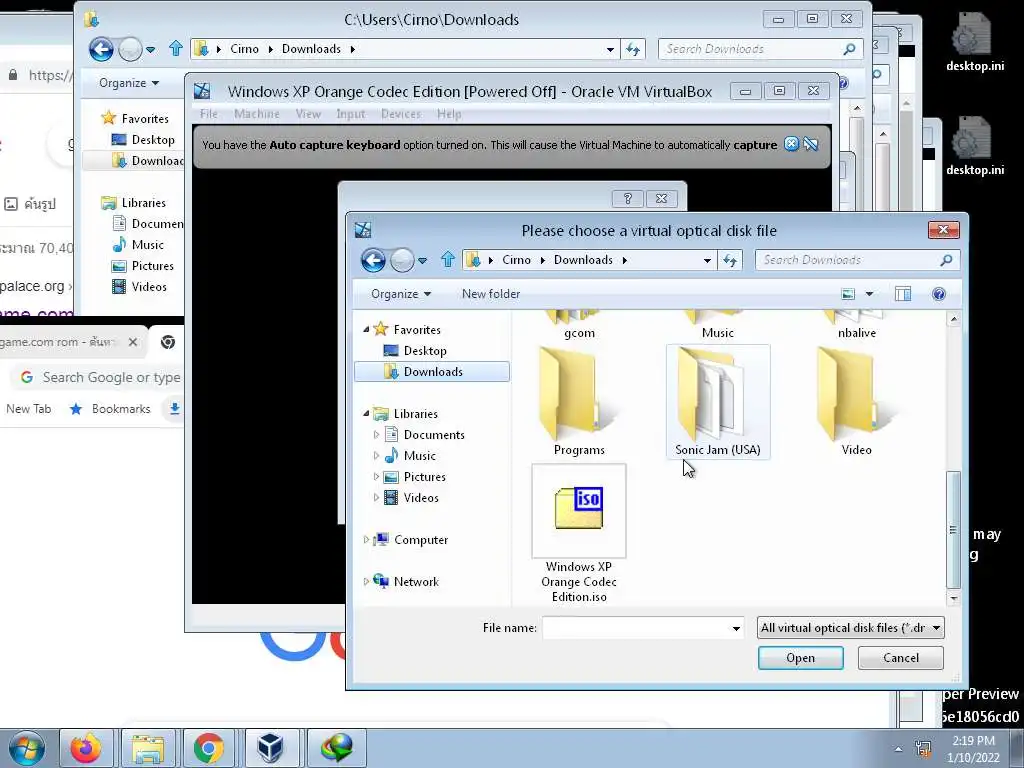
Task: Expand the Network node in file dialog
Action: coord(366,582)
